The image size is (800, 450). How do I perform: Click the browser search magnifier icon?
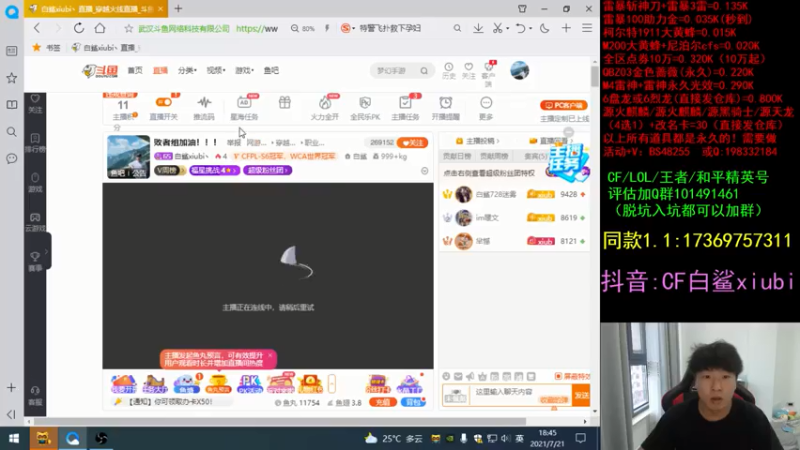tap(457, 28)
